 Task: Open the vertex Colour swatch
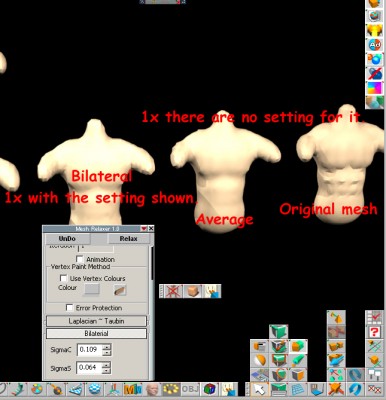pyautogui.click(x=92, y=289)
